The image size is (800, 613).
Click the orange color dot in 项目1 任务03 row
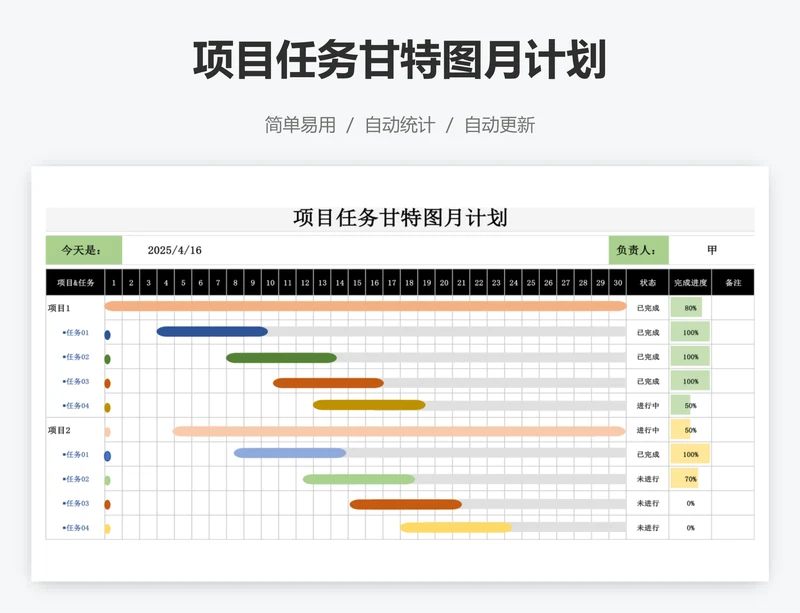point(108,383)
